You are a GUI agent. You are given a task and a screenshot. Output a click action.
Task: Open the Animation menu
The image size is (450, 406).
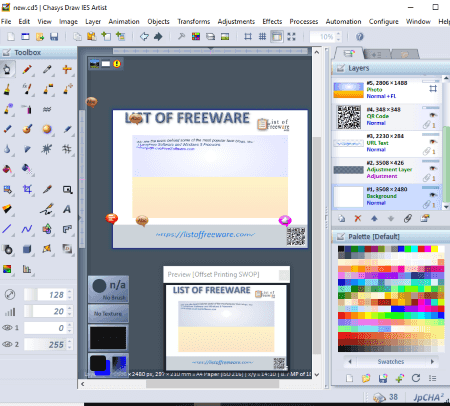pos(124,22)
